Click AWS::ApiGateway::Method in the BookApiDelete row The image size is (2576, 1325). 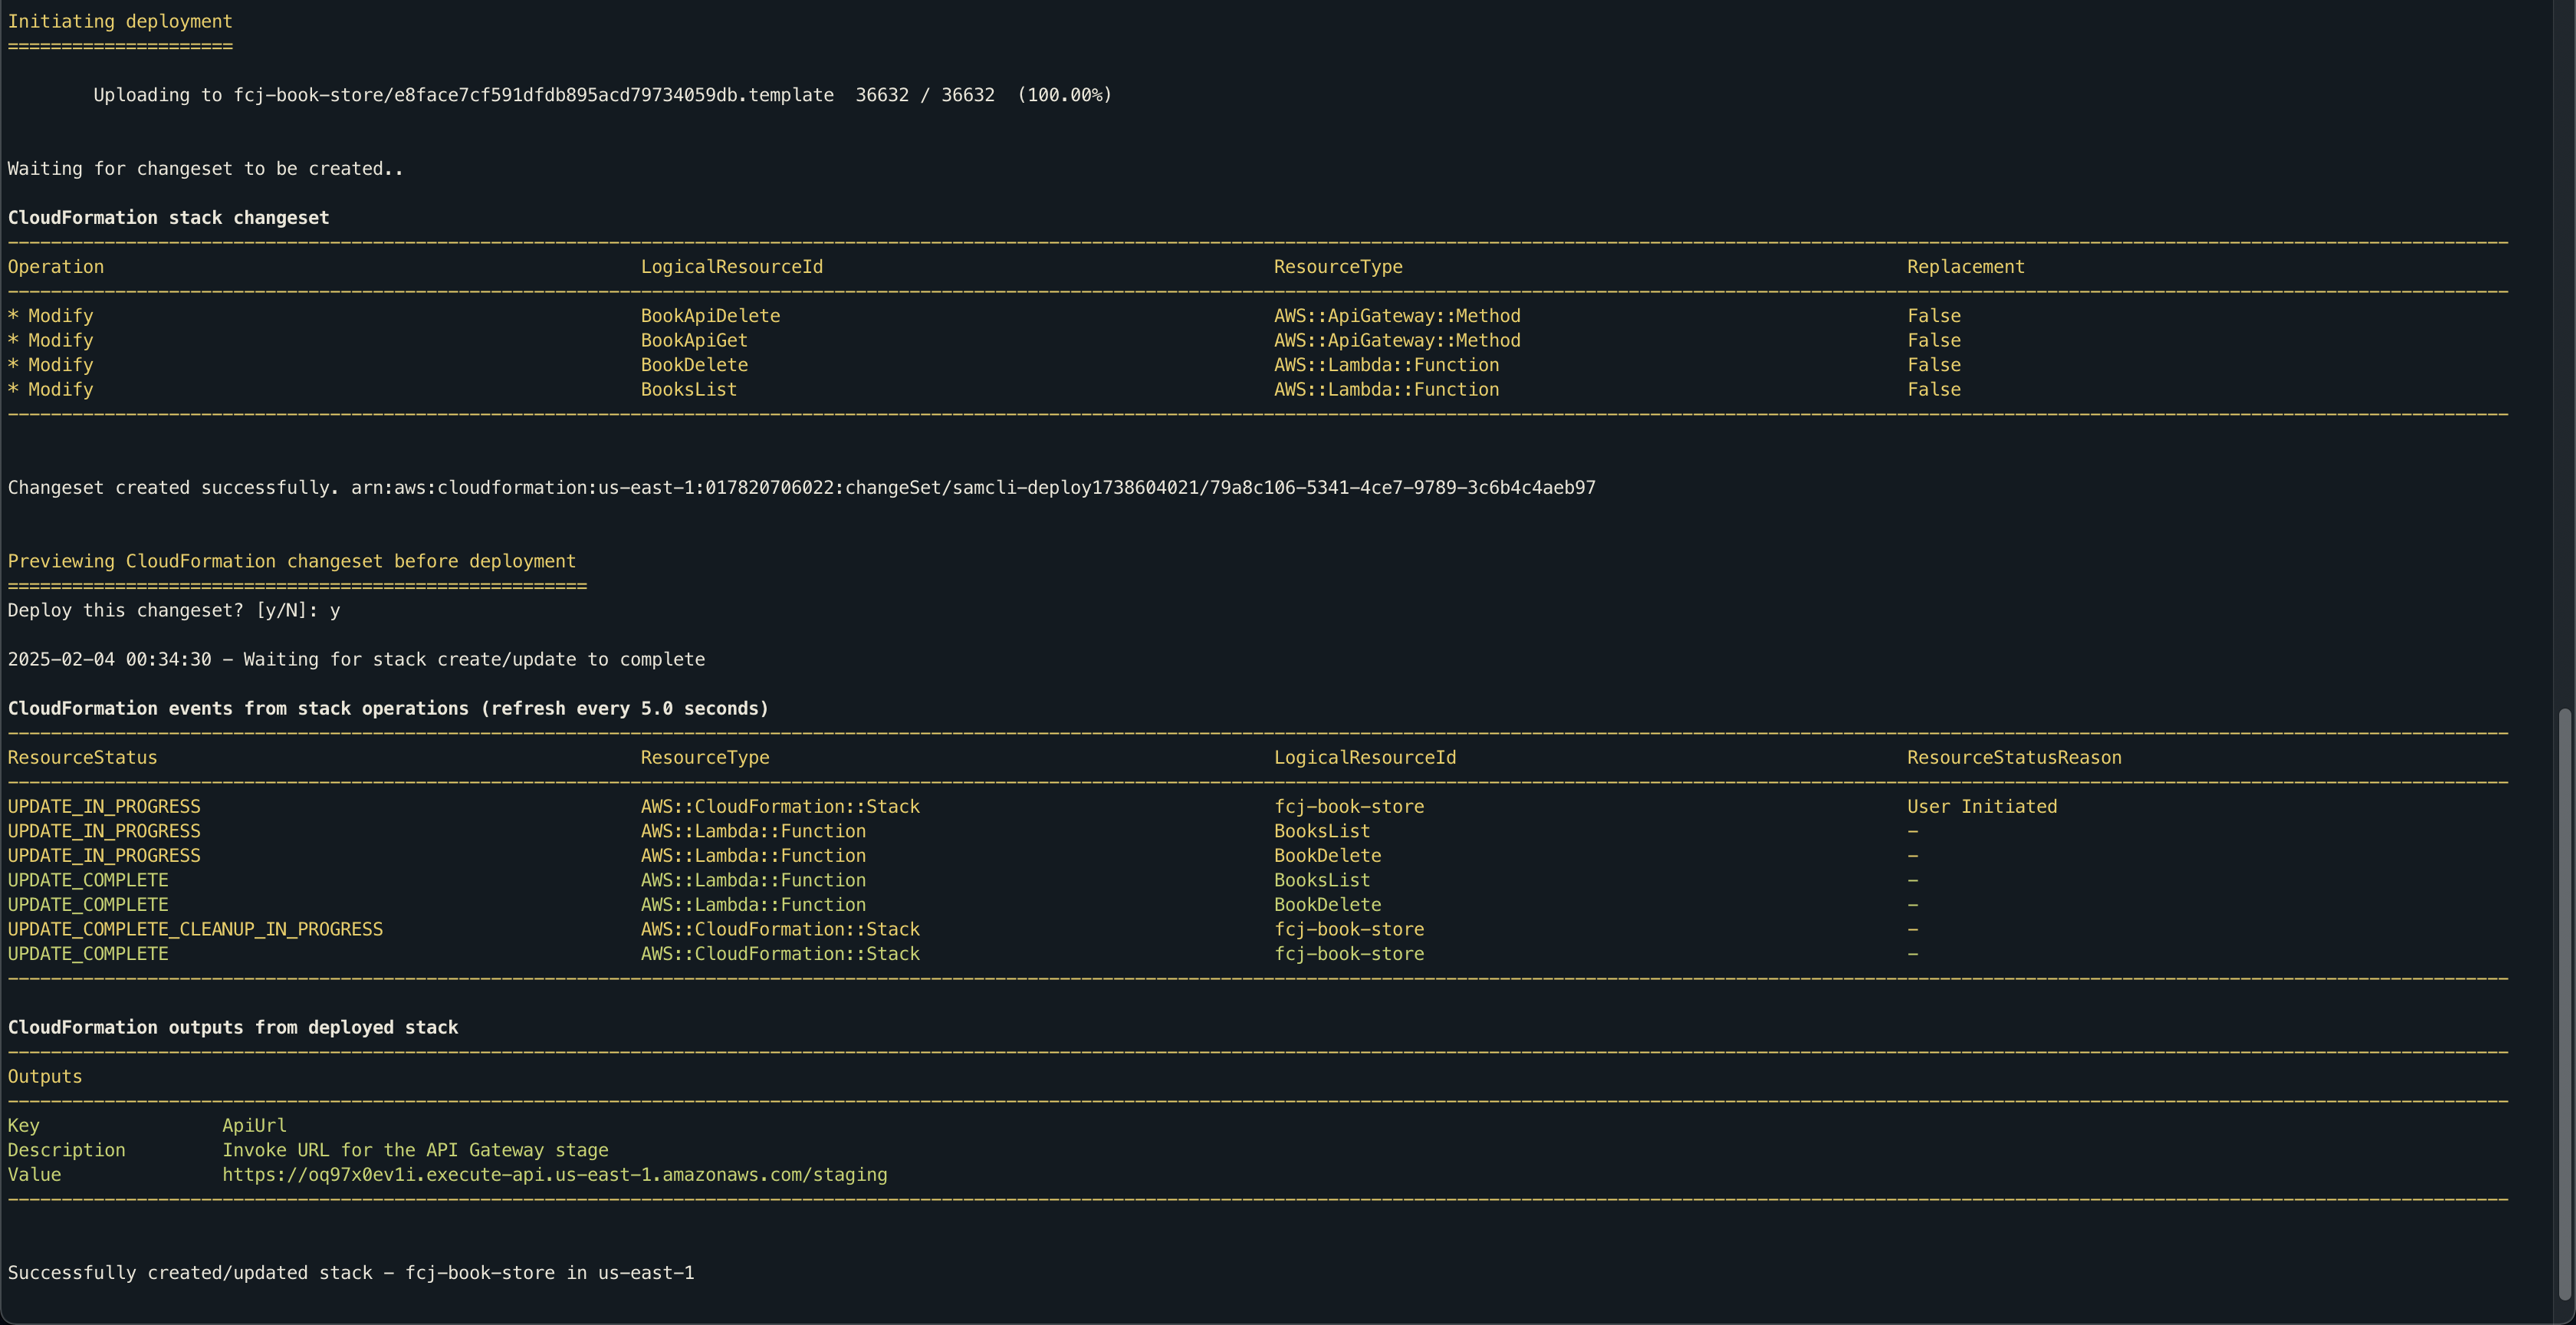[1398, 316]
